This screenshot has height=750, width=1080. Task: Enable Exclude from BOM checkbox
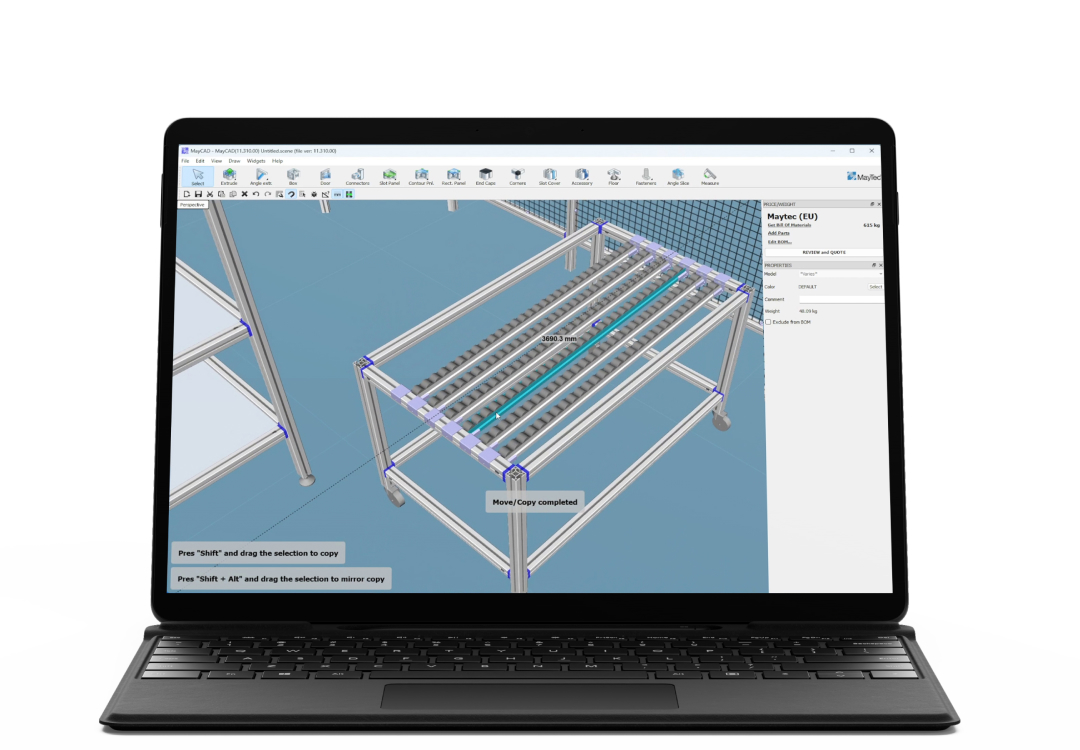point(768,322)
